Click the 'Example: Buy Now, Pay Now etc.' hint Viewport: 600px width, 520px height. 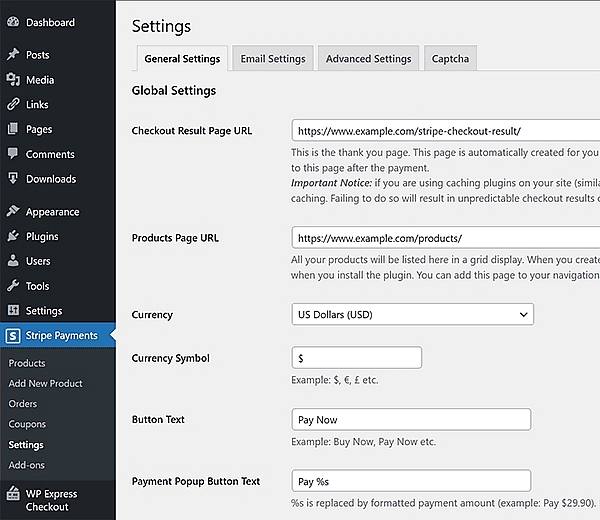point(364,442)
